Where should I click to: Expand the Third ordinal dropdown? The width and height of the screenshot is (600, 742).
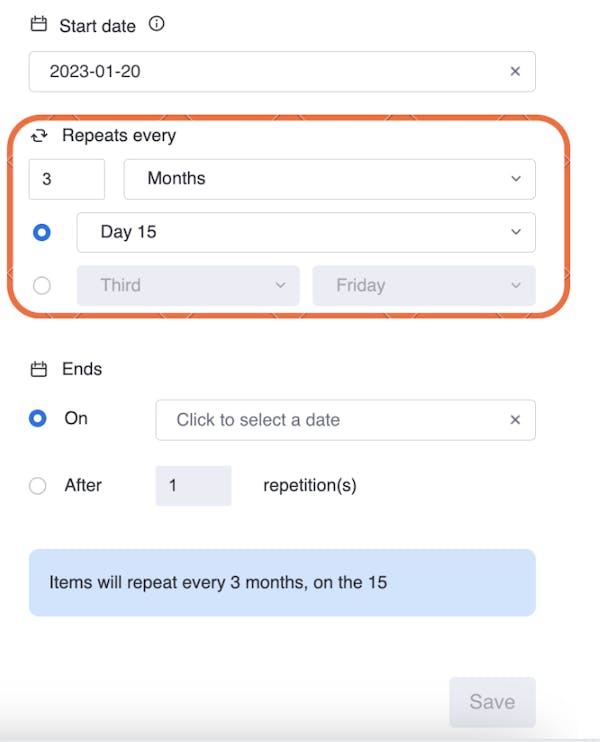(188, 285)
